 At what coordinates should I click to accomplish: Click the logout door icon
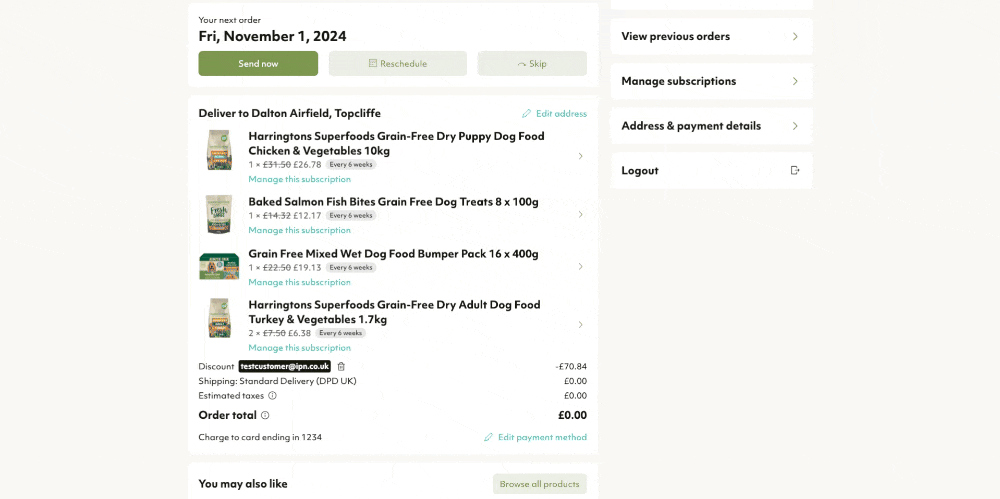795,170
